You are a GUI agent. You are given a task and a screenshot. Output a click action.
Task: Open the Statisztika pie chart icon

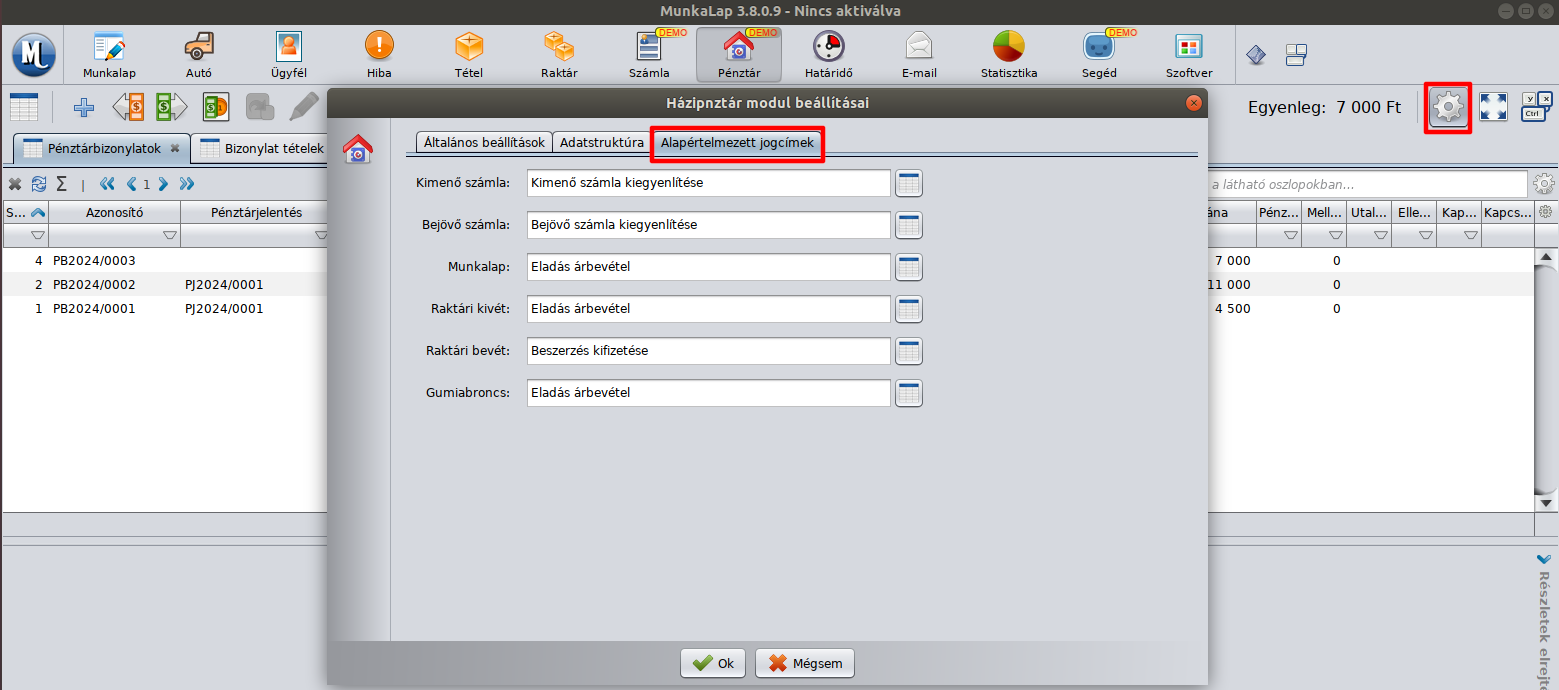pos(1008,54)
